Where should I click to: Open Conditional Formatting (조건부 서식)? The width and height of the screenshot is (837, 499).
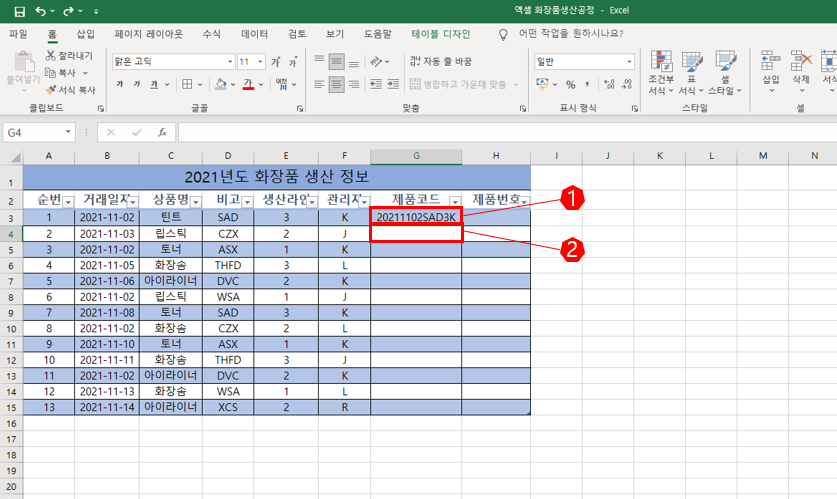[x=661, y=73]
